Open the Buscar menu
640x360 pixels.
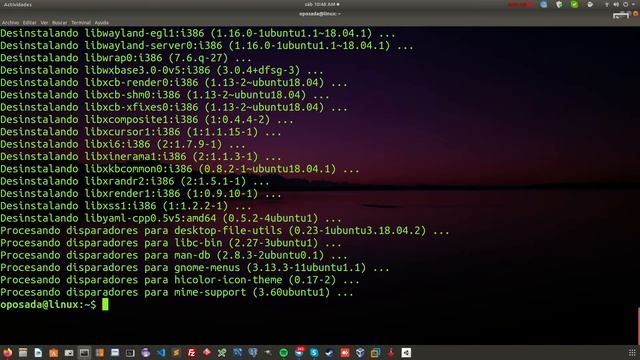[60, 23]
